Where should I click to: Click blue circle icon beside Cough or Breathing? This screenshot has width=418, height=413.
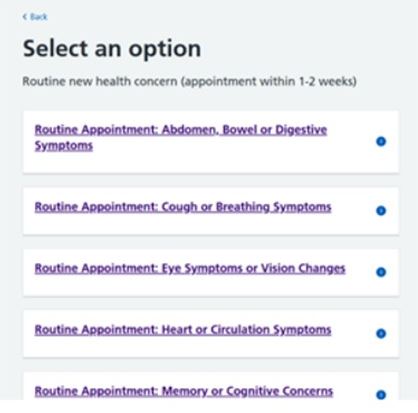click(381, 211)
